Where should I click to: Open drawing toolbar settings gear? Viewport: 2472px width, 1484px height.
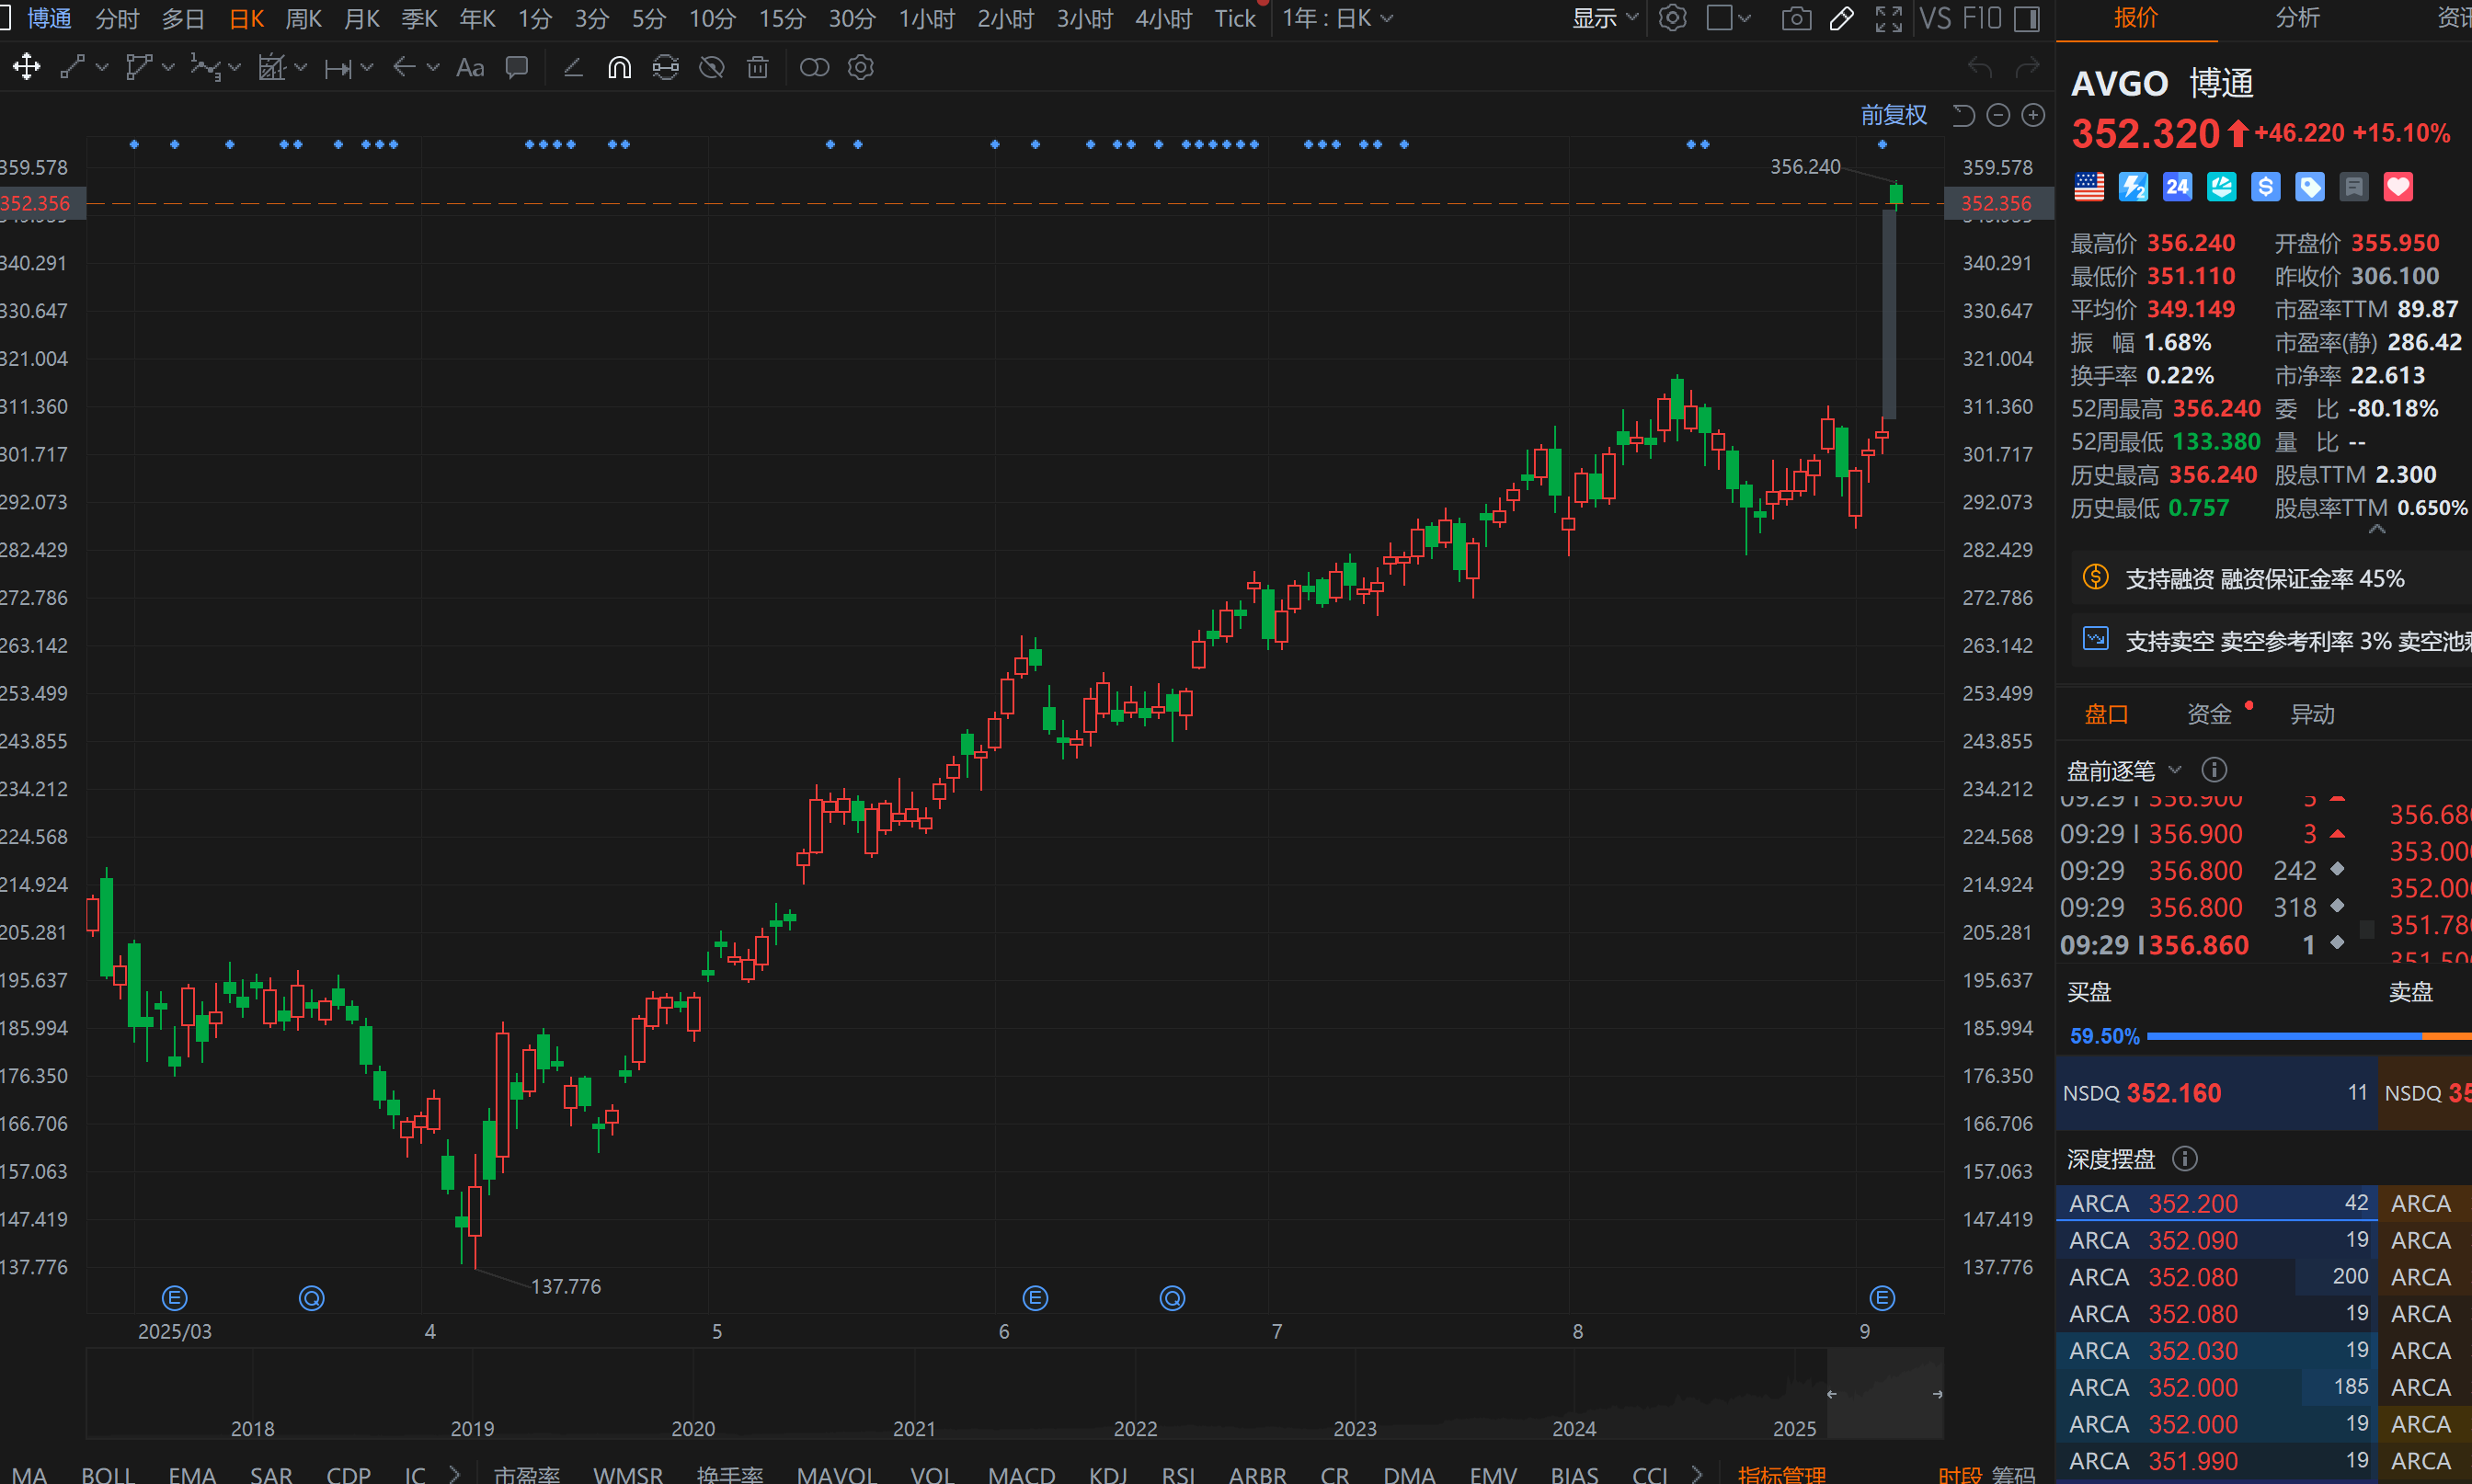tap(860, 67)
